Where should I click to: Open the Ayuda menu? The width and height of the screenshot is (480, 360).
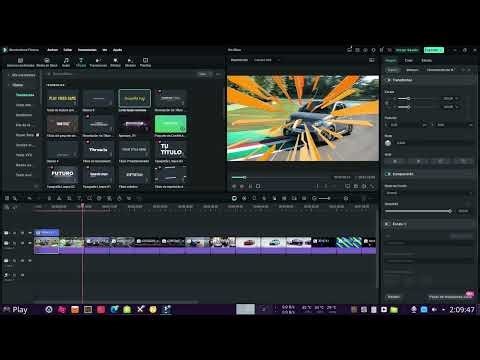tap(117, 50)
